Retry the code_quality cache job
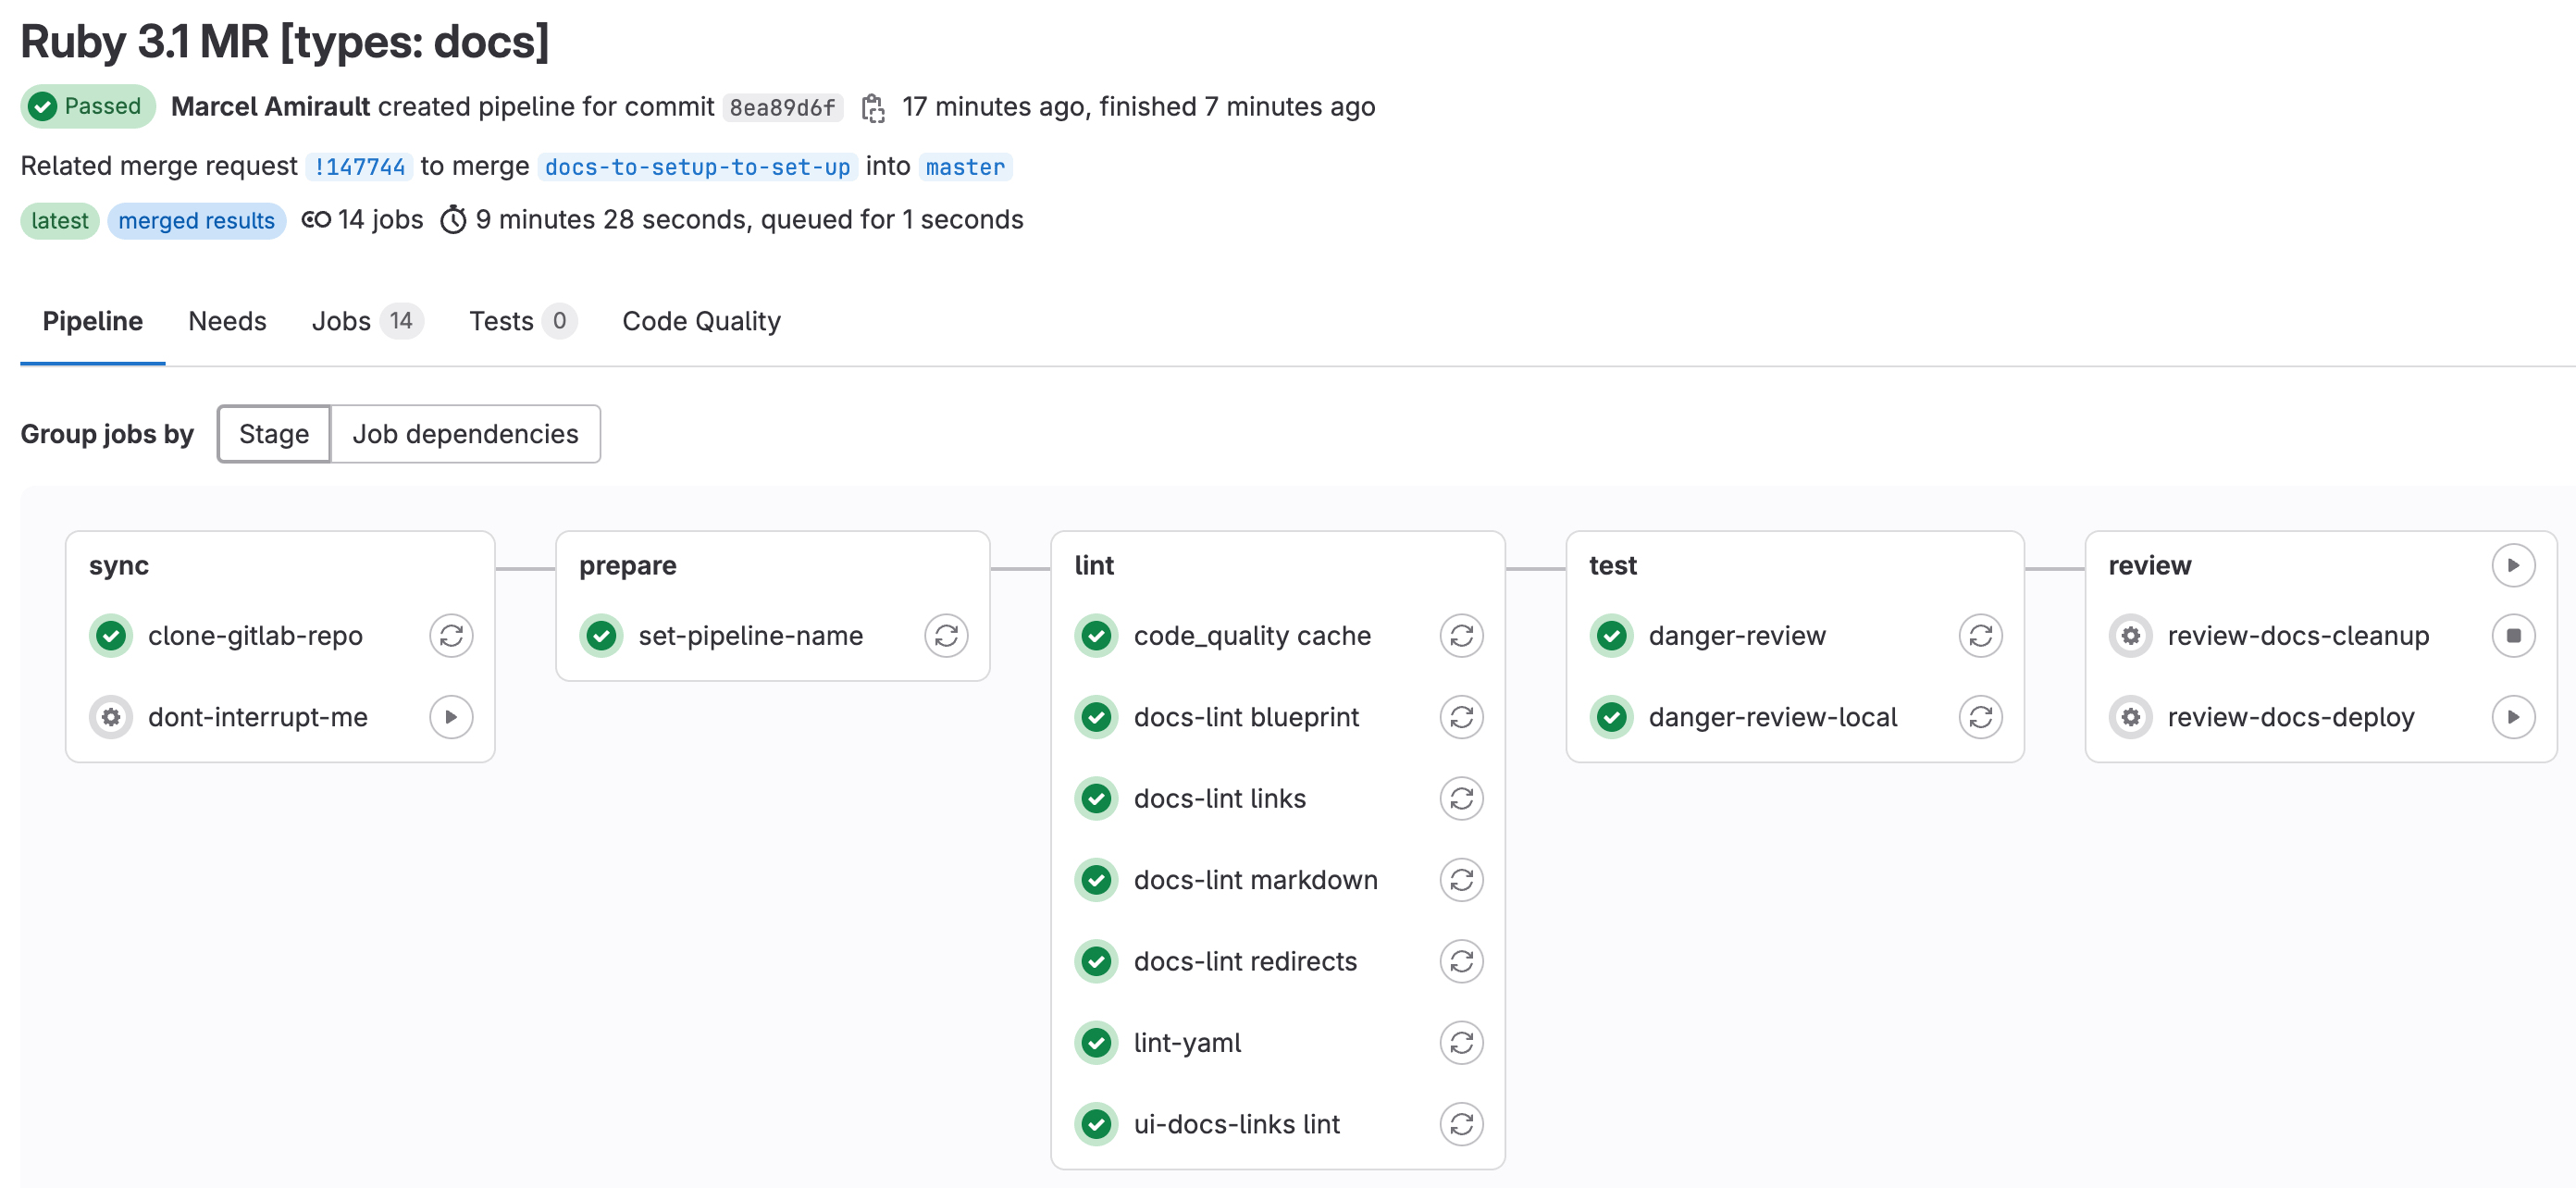Image resolution: width=2576 pixels, height=1188 pixels. (1462, 635)
